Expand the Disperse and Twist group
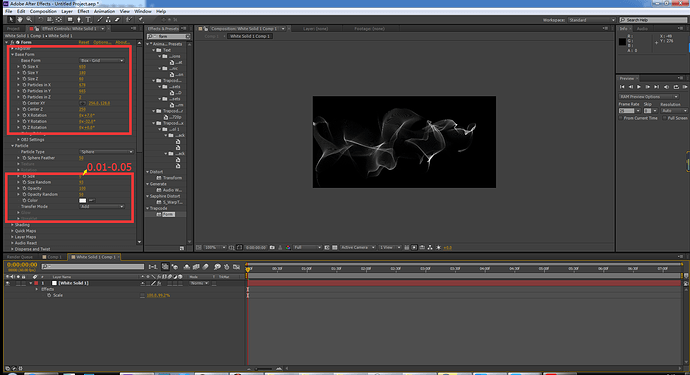This screenshot has height=375, width=690. pos(12,249)
